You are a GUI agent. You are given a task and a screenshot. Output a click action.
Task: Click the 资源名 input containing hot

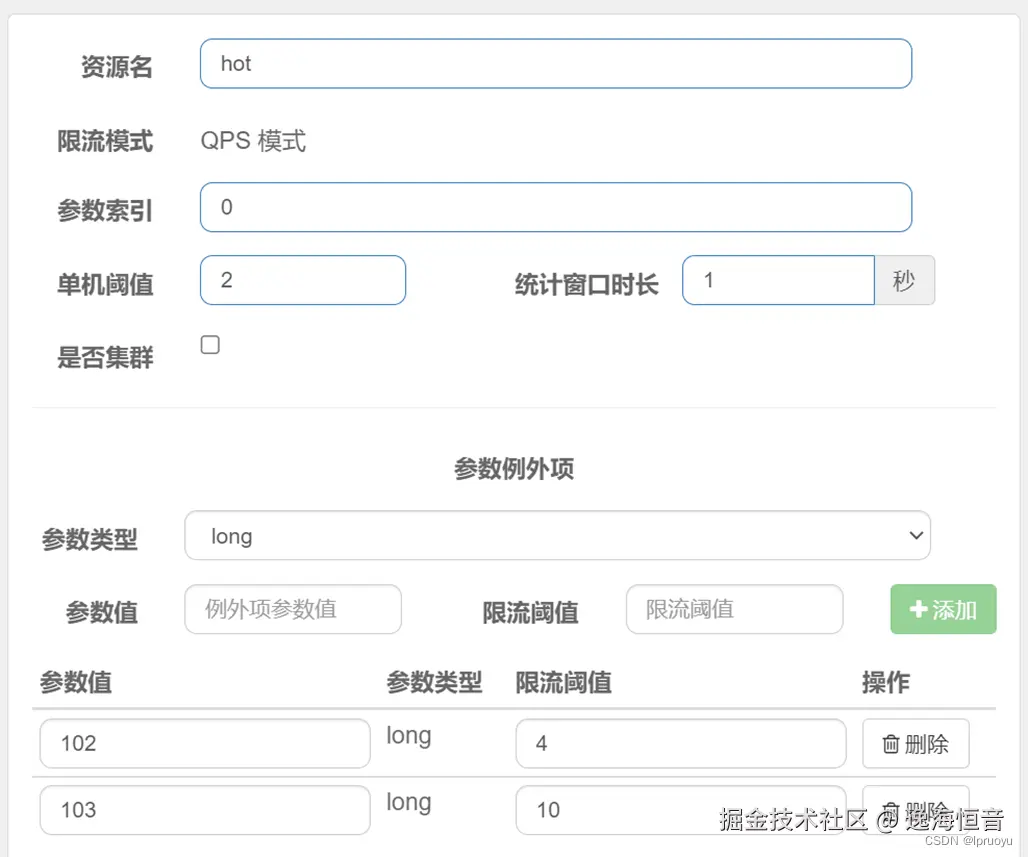coord(556,63)
